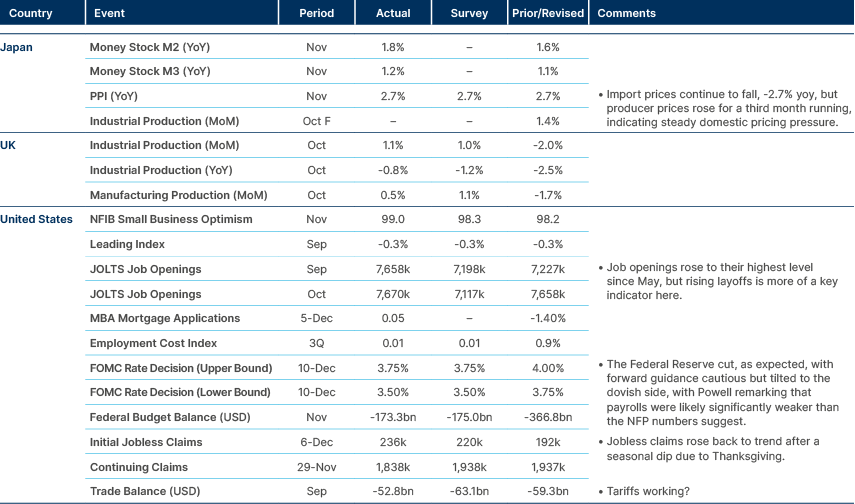Click the 3.50% actual value
The width and height of the screenshot is (855, 504).
coord(393,392)
